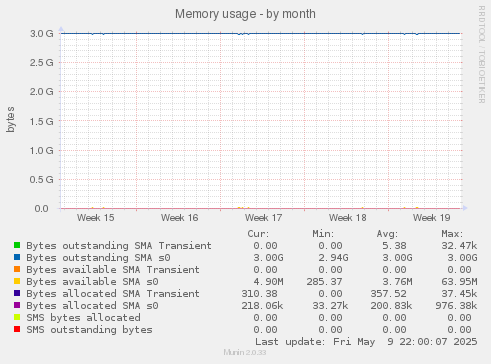Image resolution: width=491 pixels, height=364 pixels.
Task: Click the 'Bytes allocated SMA Transient' legend label
Action: [x=113, y=294]
